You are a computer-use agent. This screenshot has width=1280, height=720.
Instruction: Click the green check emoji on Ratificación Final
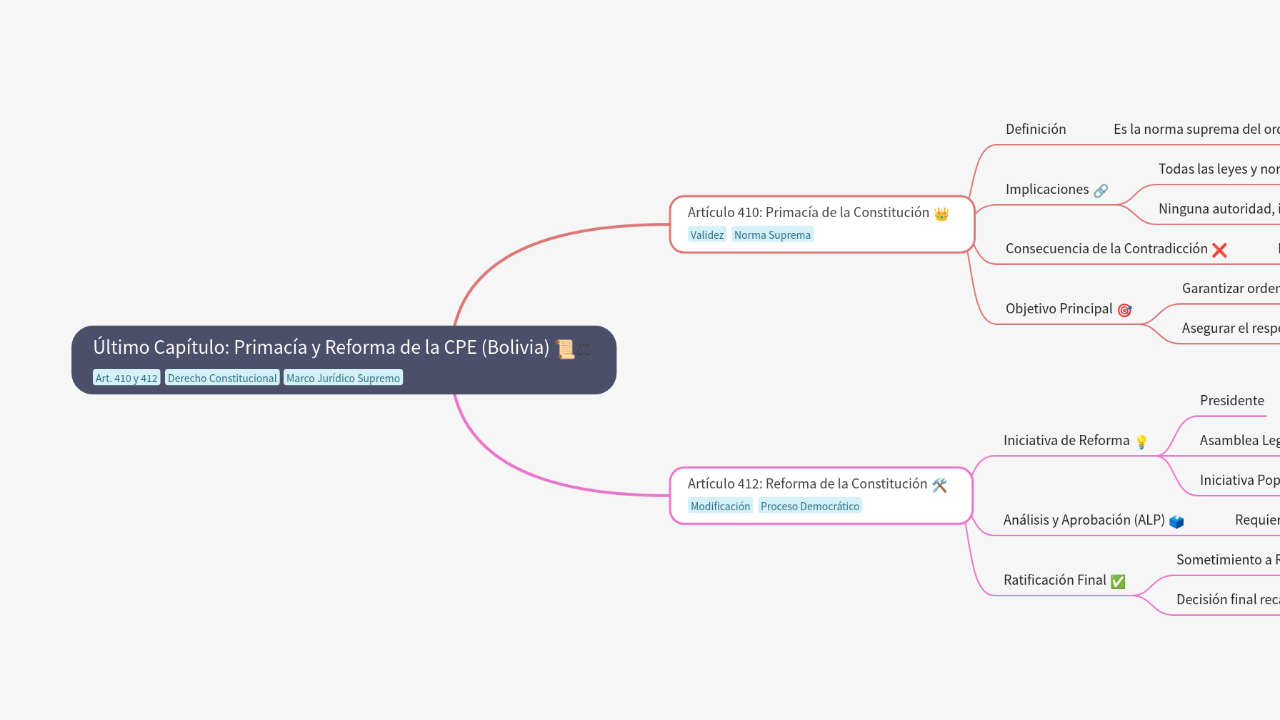[1117, 580]
